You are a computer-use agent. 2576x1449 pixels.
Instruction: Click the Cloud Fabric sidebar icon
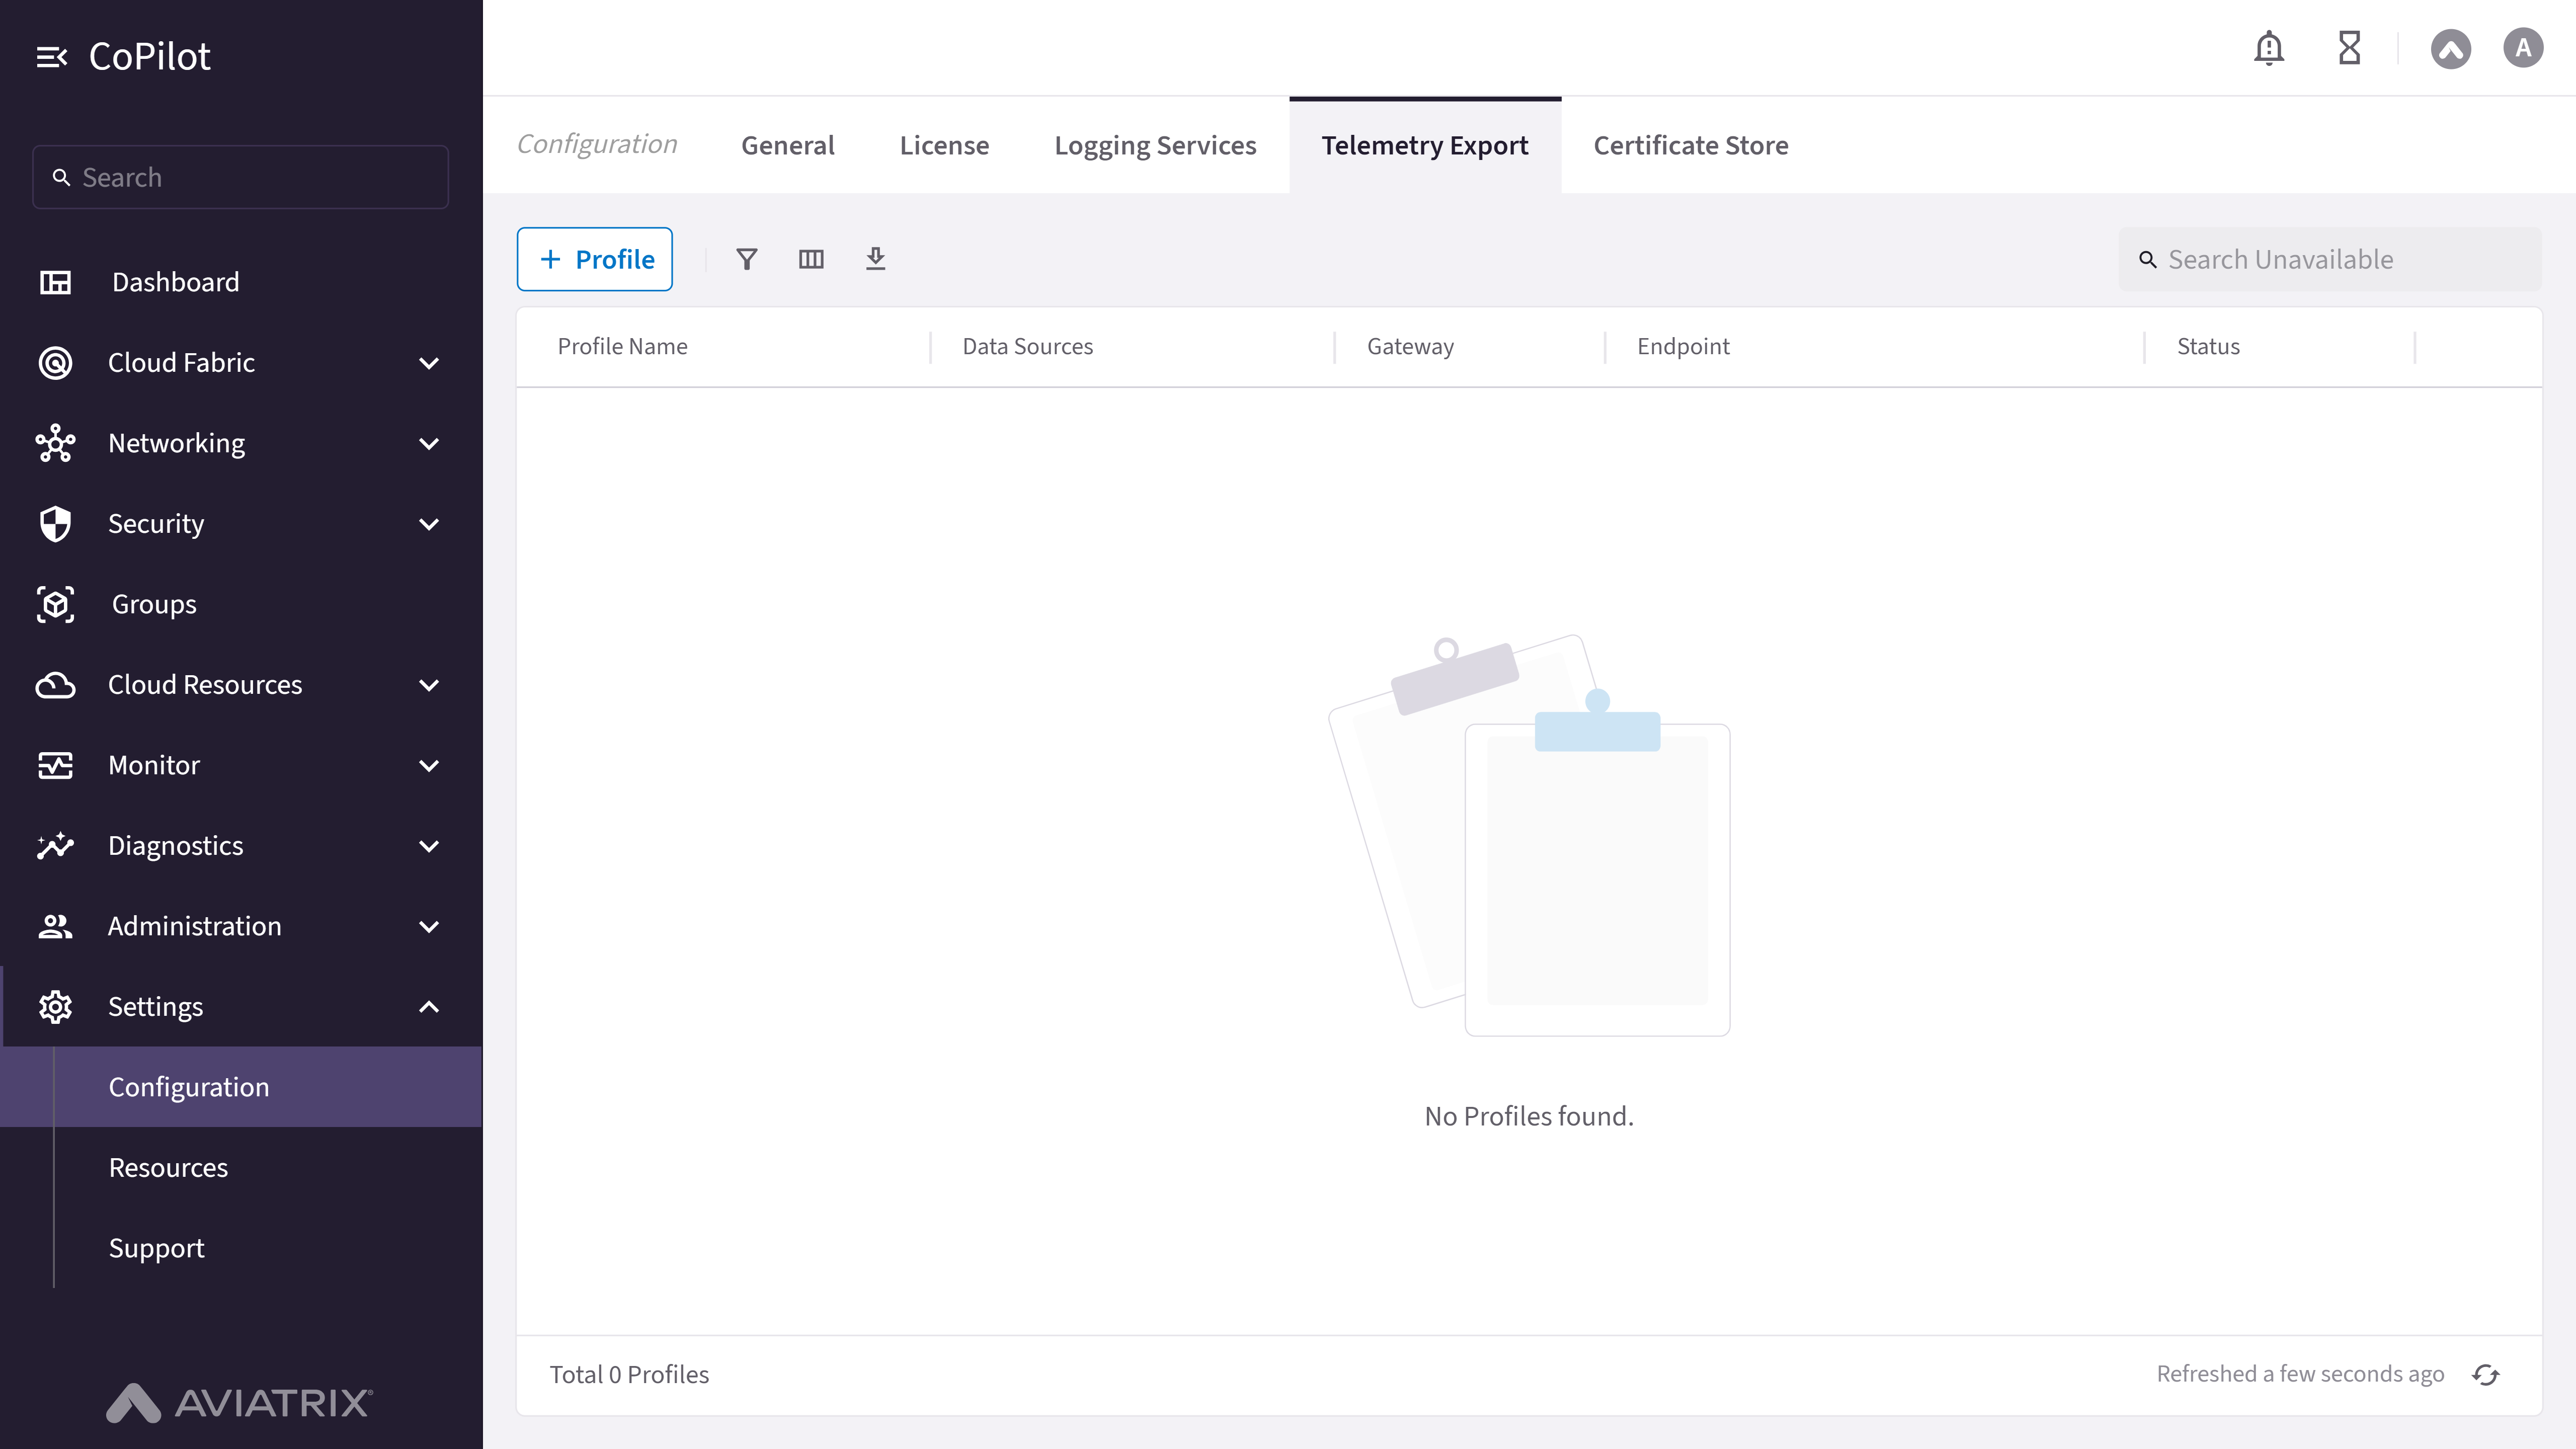(55, 363)
